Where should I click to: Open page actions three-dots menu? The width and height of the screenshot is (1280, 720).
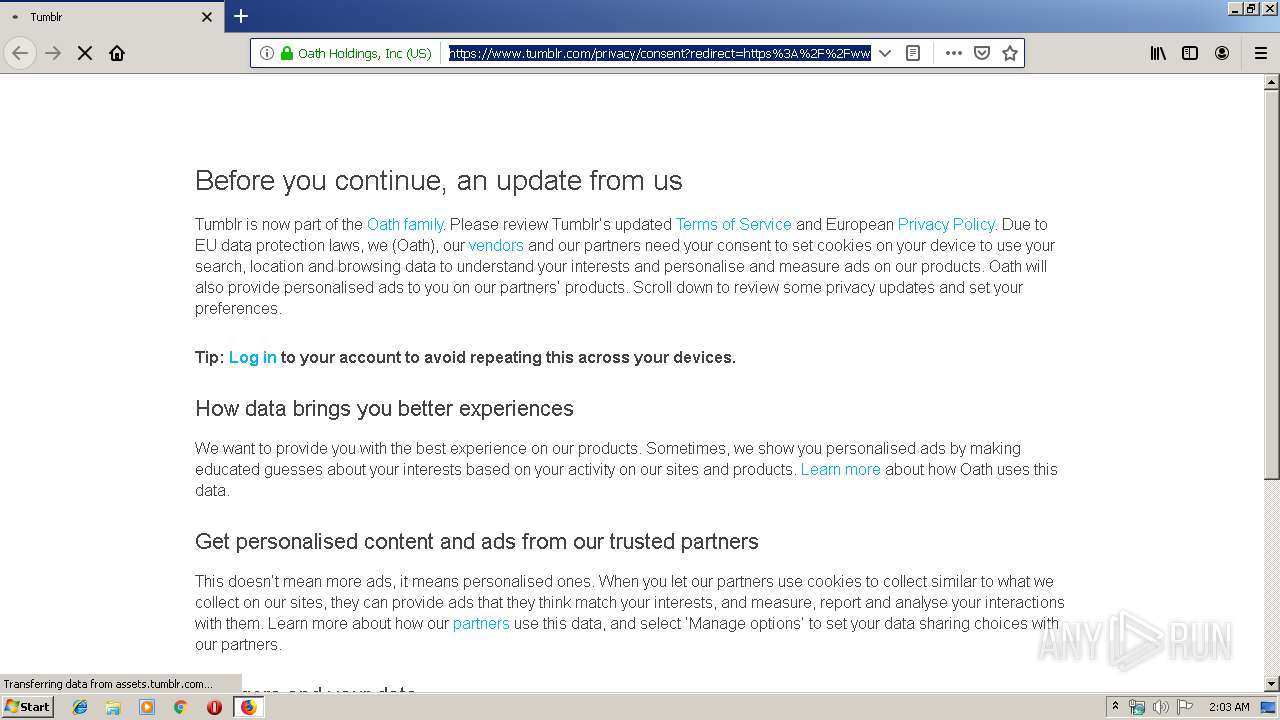[954, 53]
